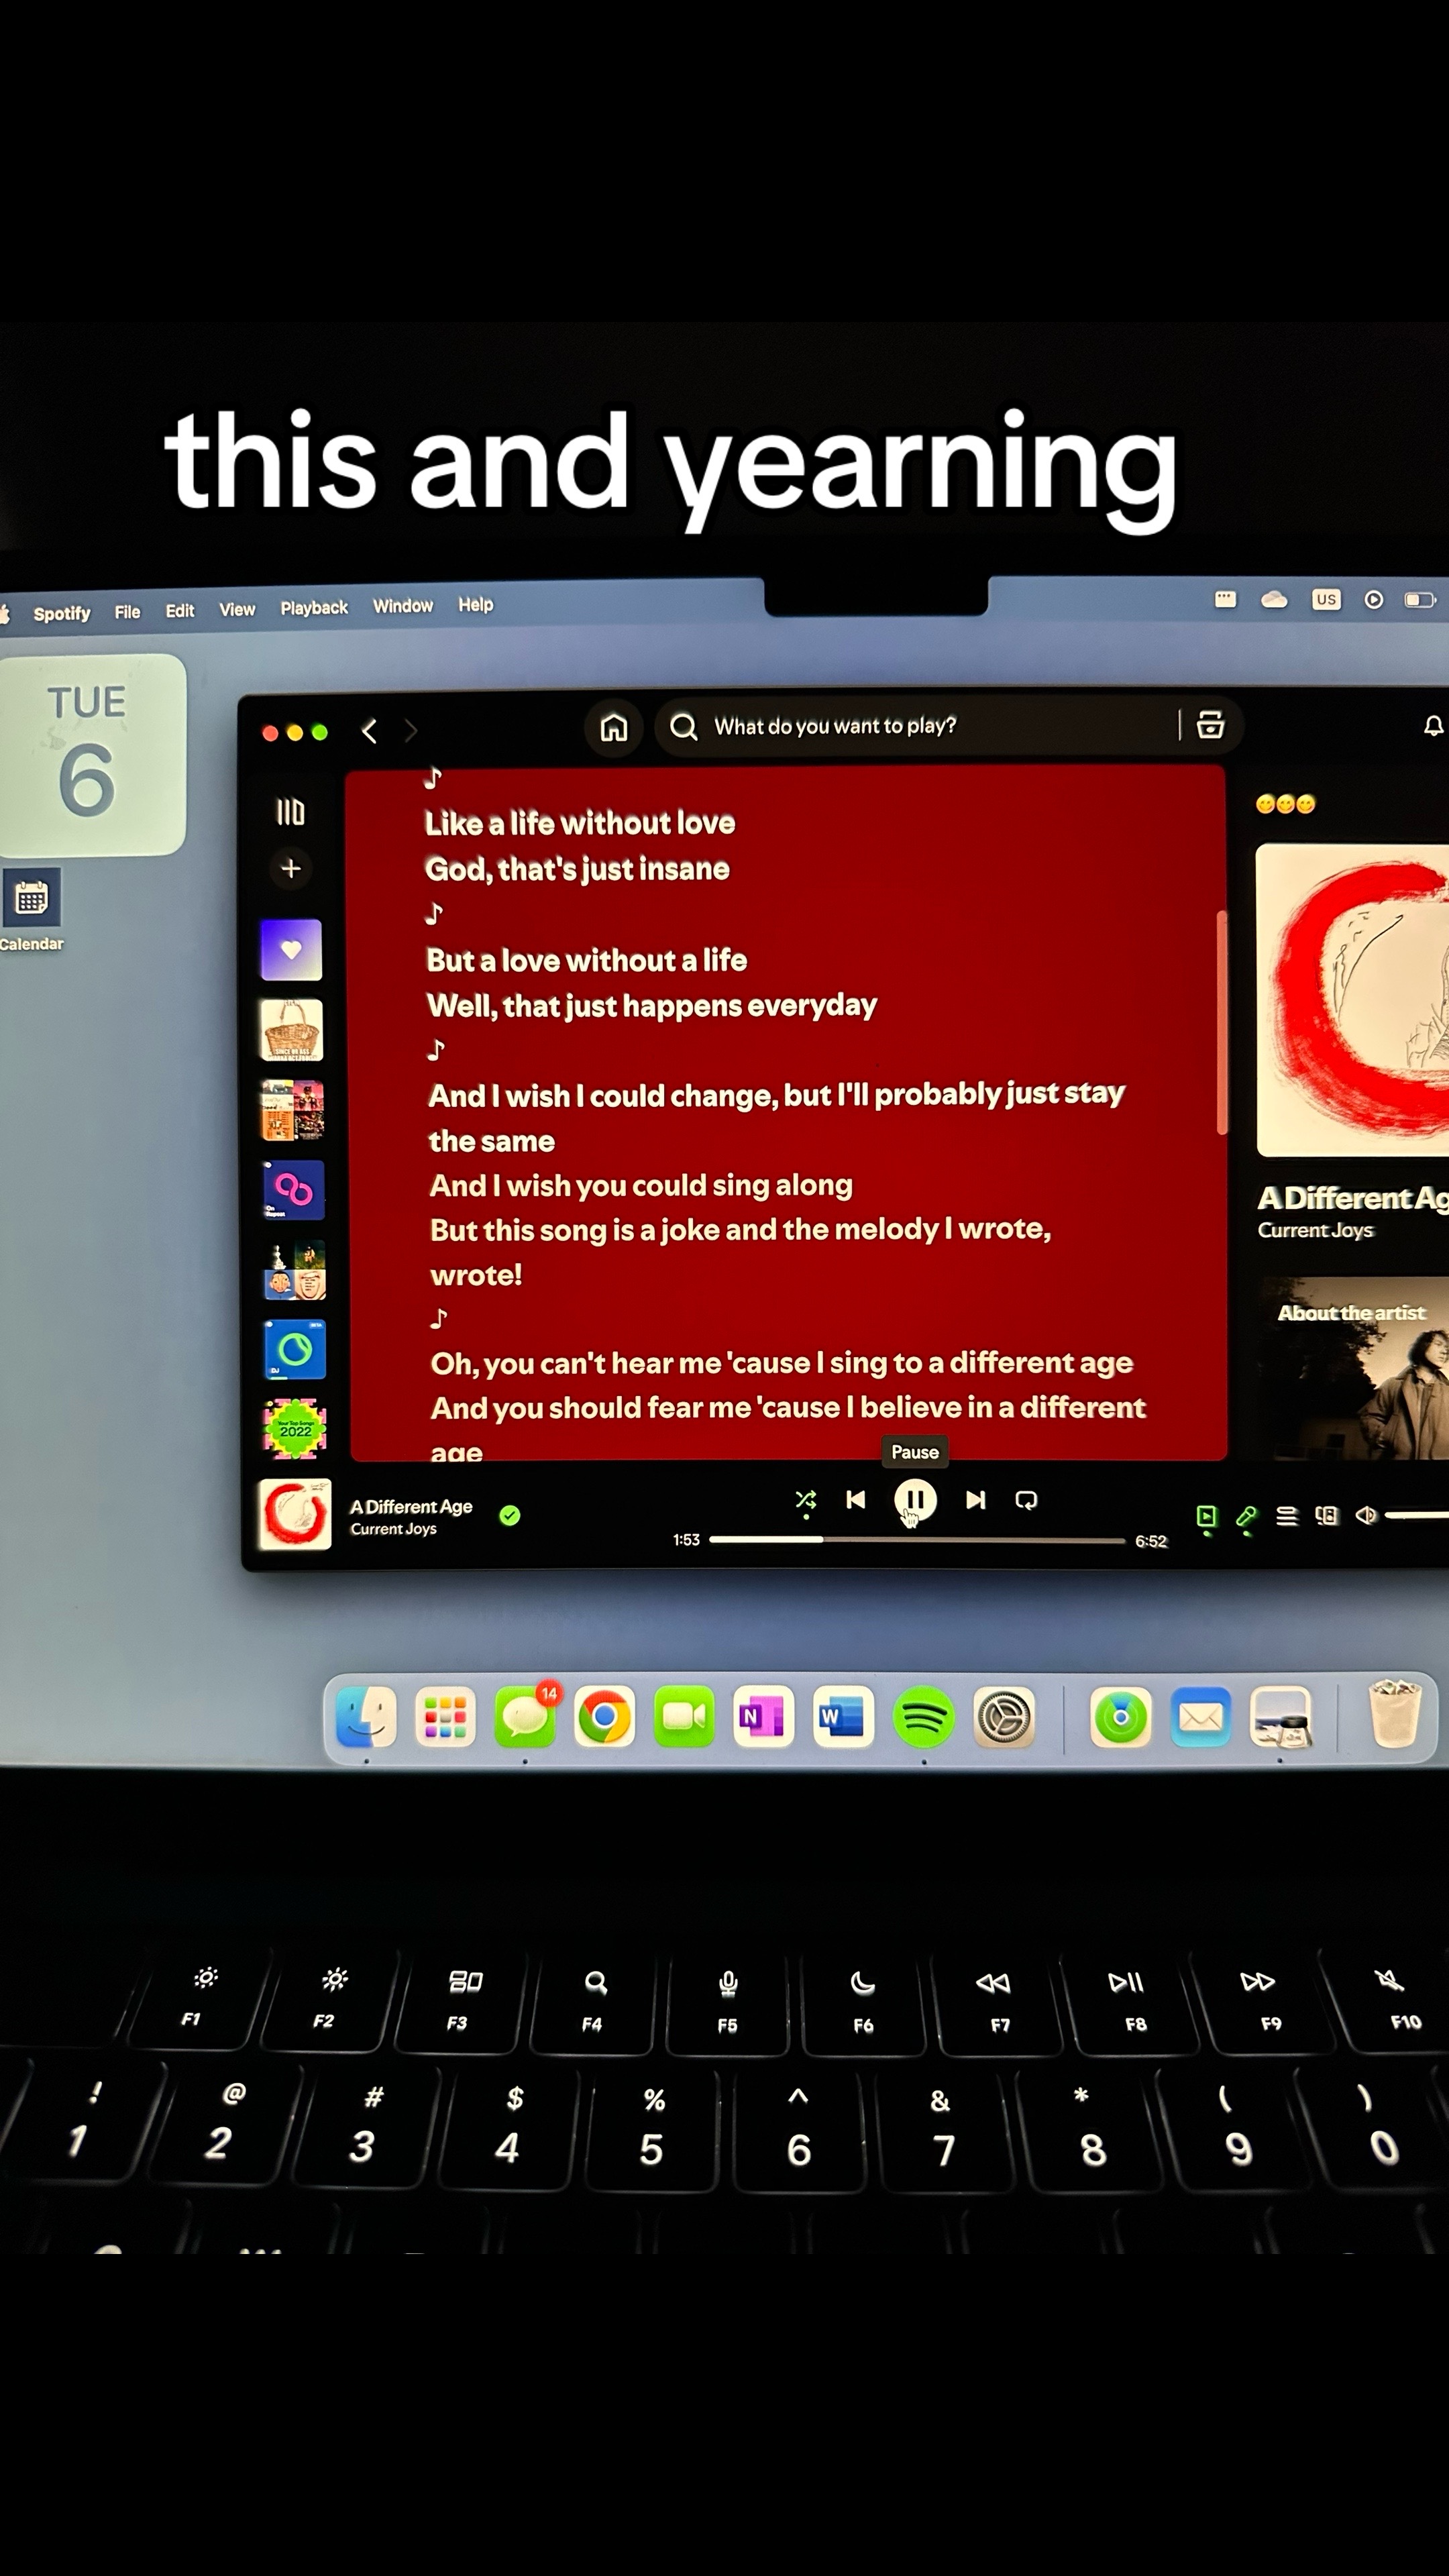Toggle the Now Playing view button
Viewport: 1449px width, 2576px height.
(x=1206, y=1516)
